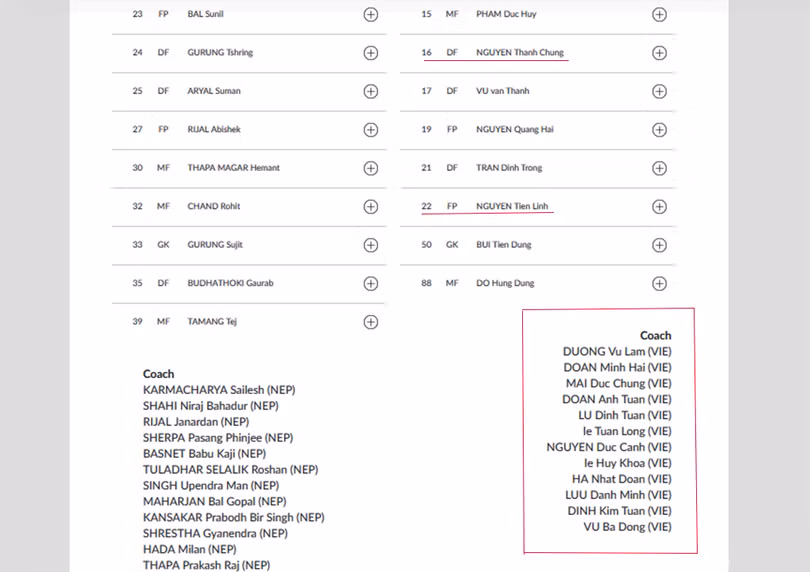This screenshot has height=572, width=810.
Task: Expand VU van Thanh row
Action: 659,91
